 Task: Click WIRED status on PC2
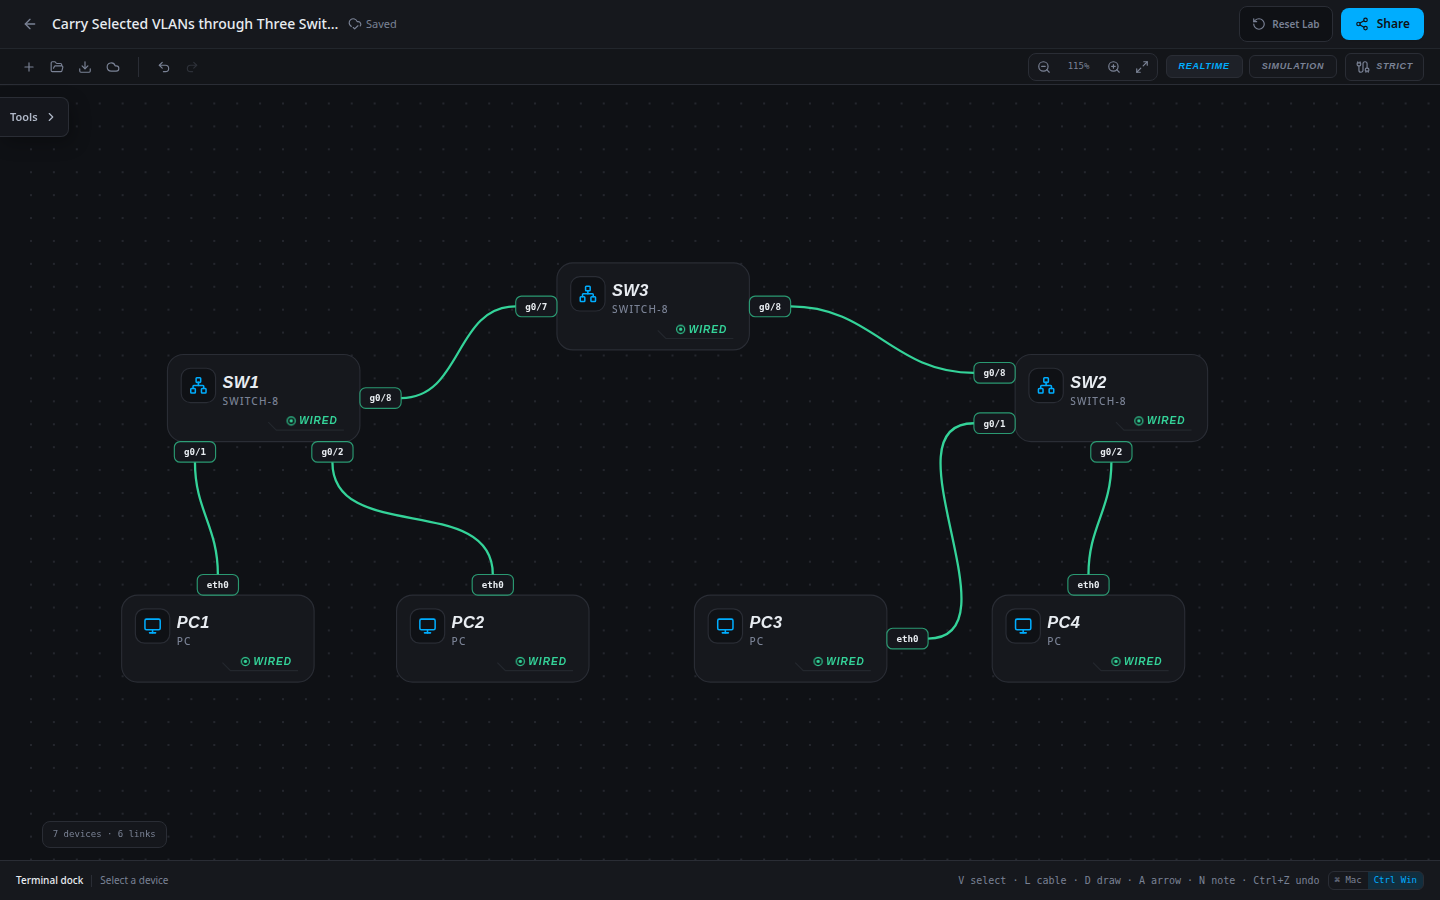(x=541, y=662)
